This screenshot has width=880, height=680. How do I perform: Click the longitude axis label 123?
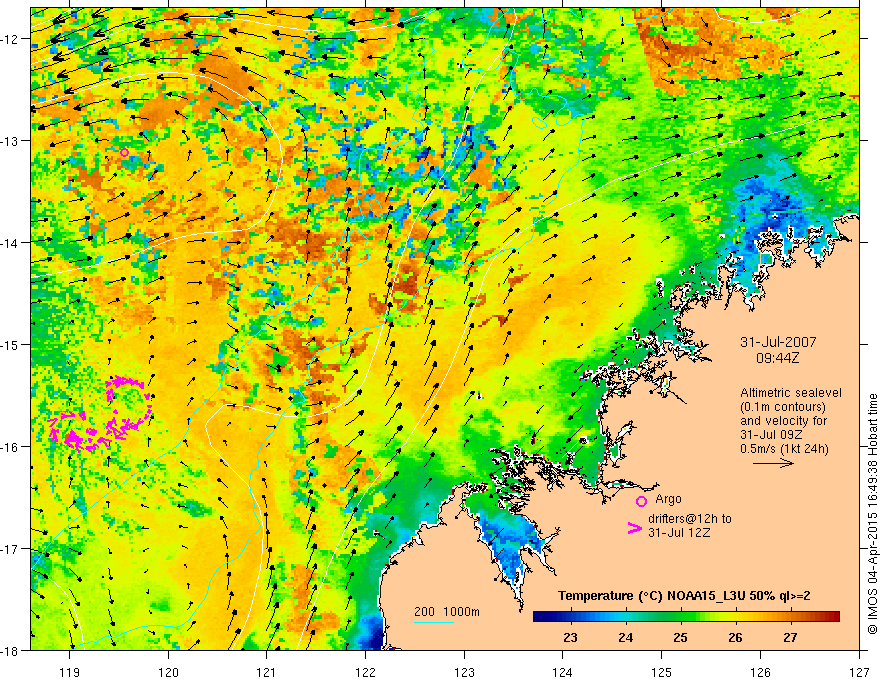464,672
